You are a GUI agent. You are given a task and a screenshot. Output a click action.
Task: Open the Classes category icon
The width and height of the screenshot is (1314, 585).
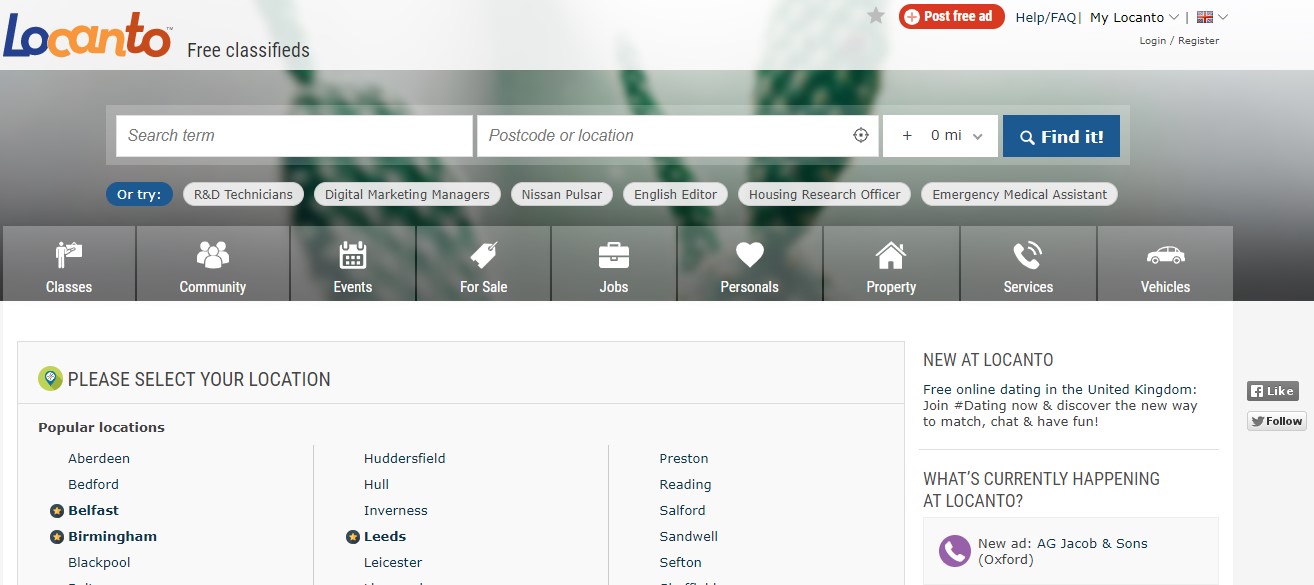point(69,256)
